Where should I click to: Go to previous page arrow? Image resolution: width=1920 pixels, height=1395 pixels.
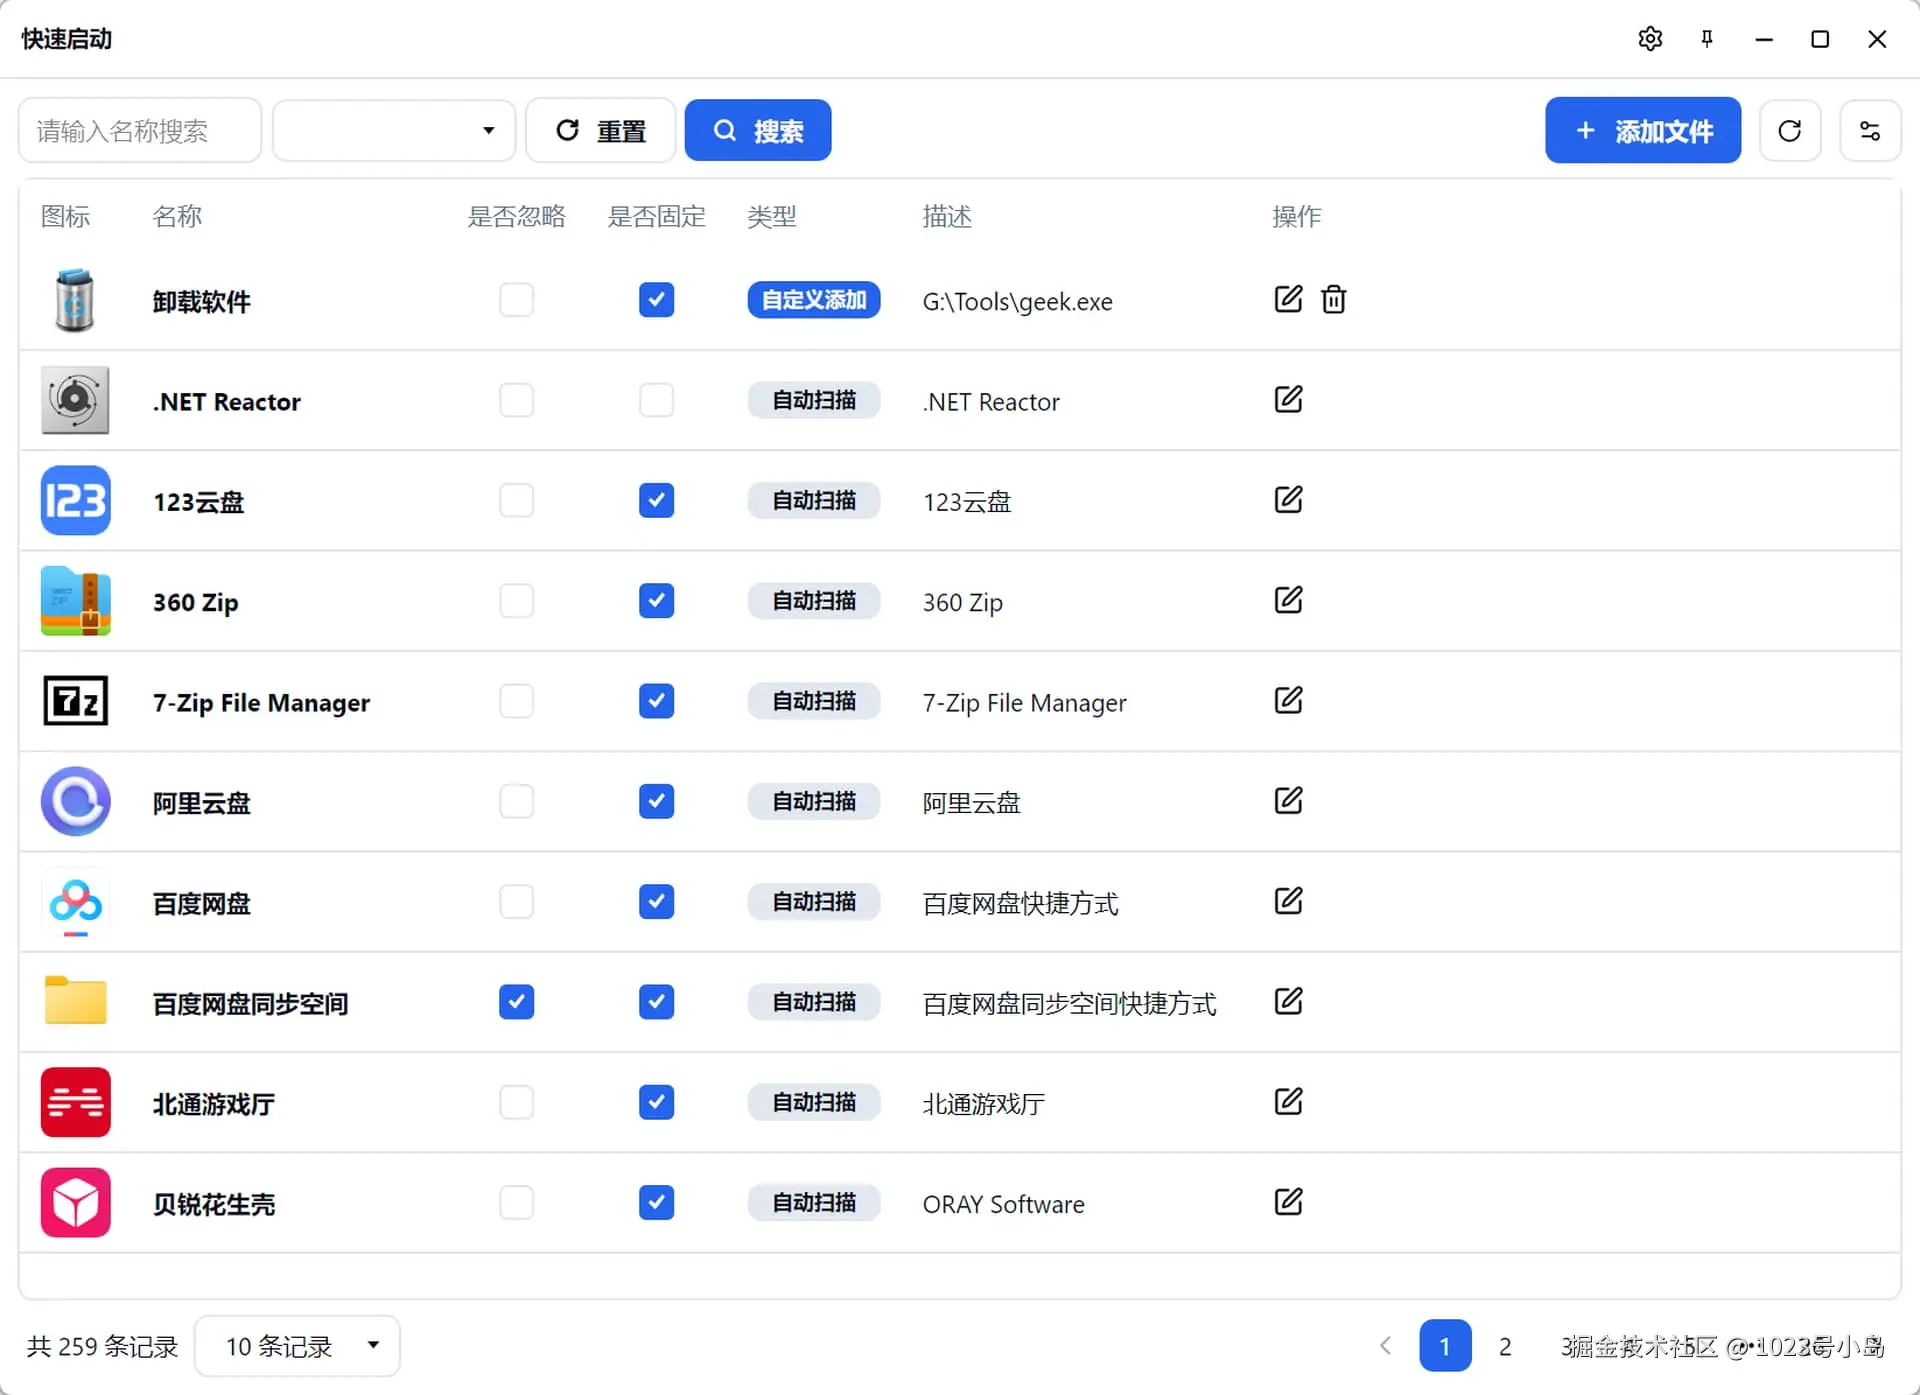(1385, 1346)
